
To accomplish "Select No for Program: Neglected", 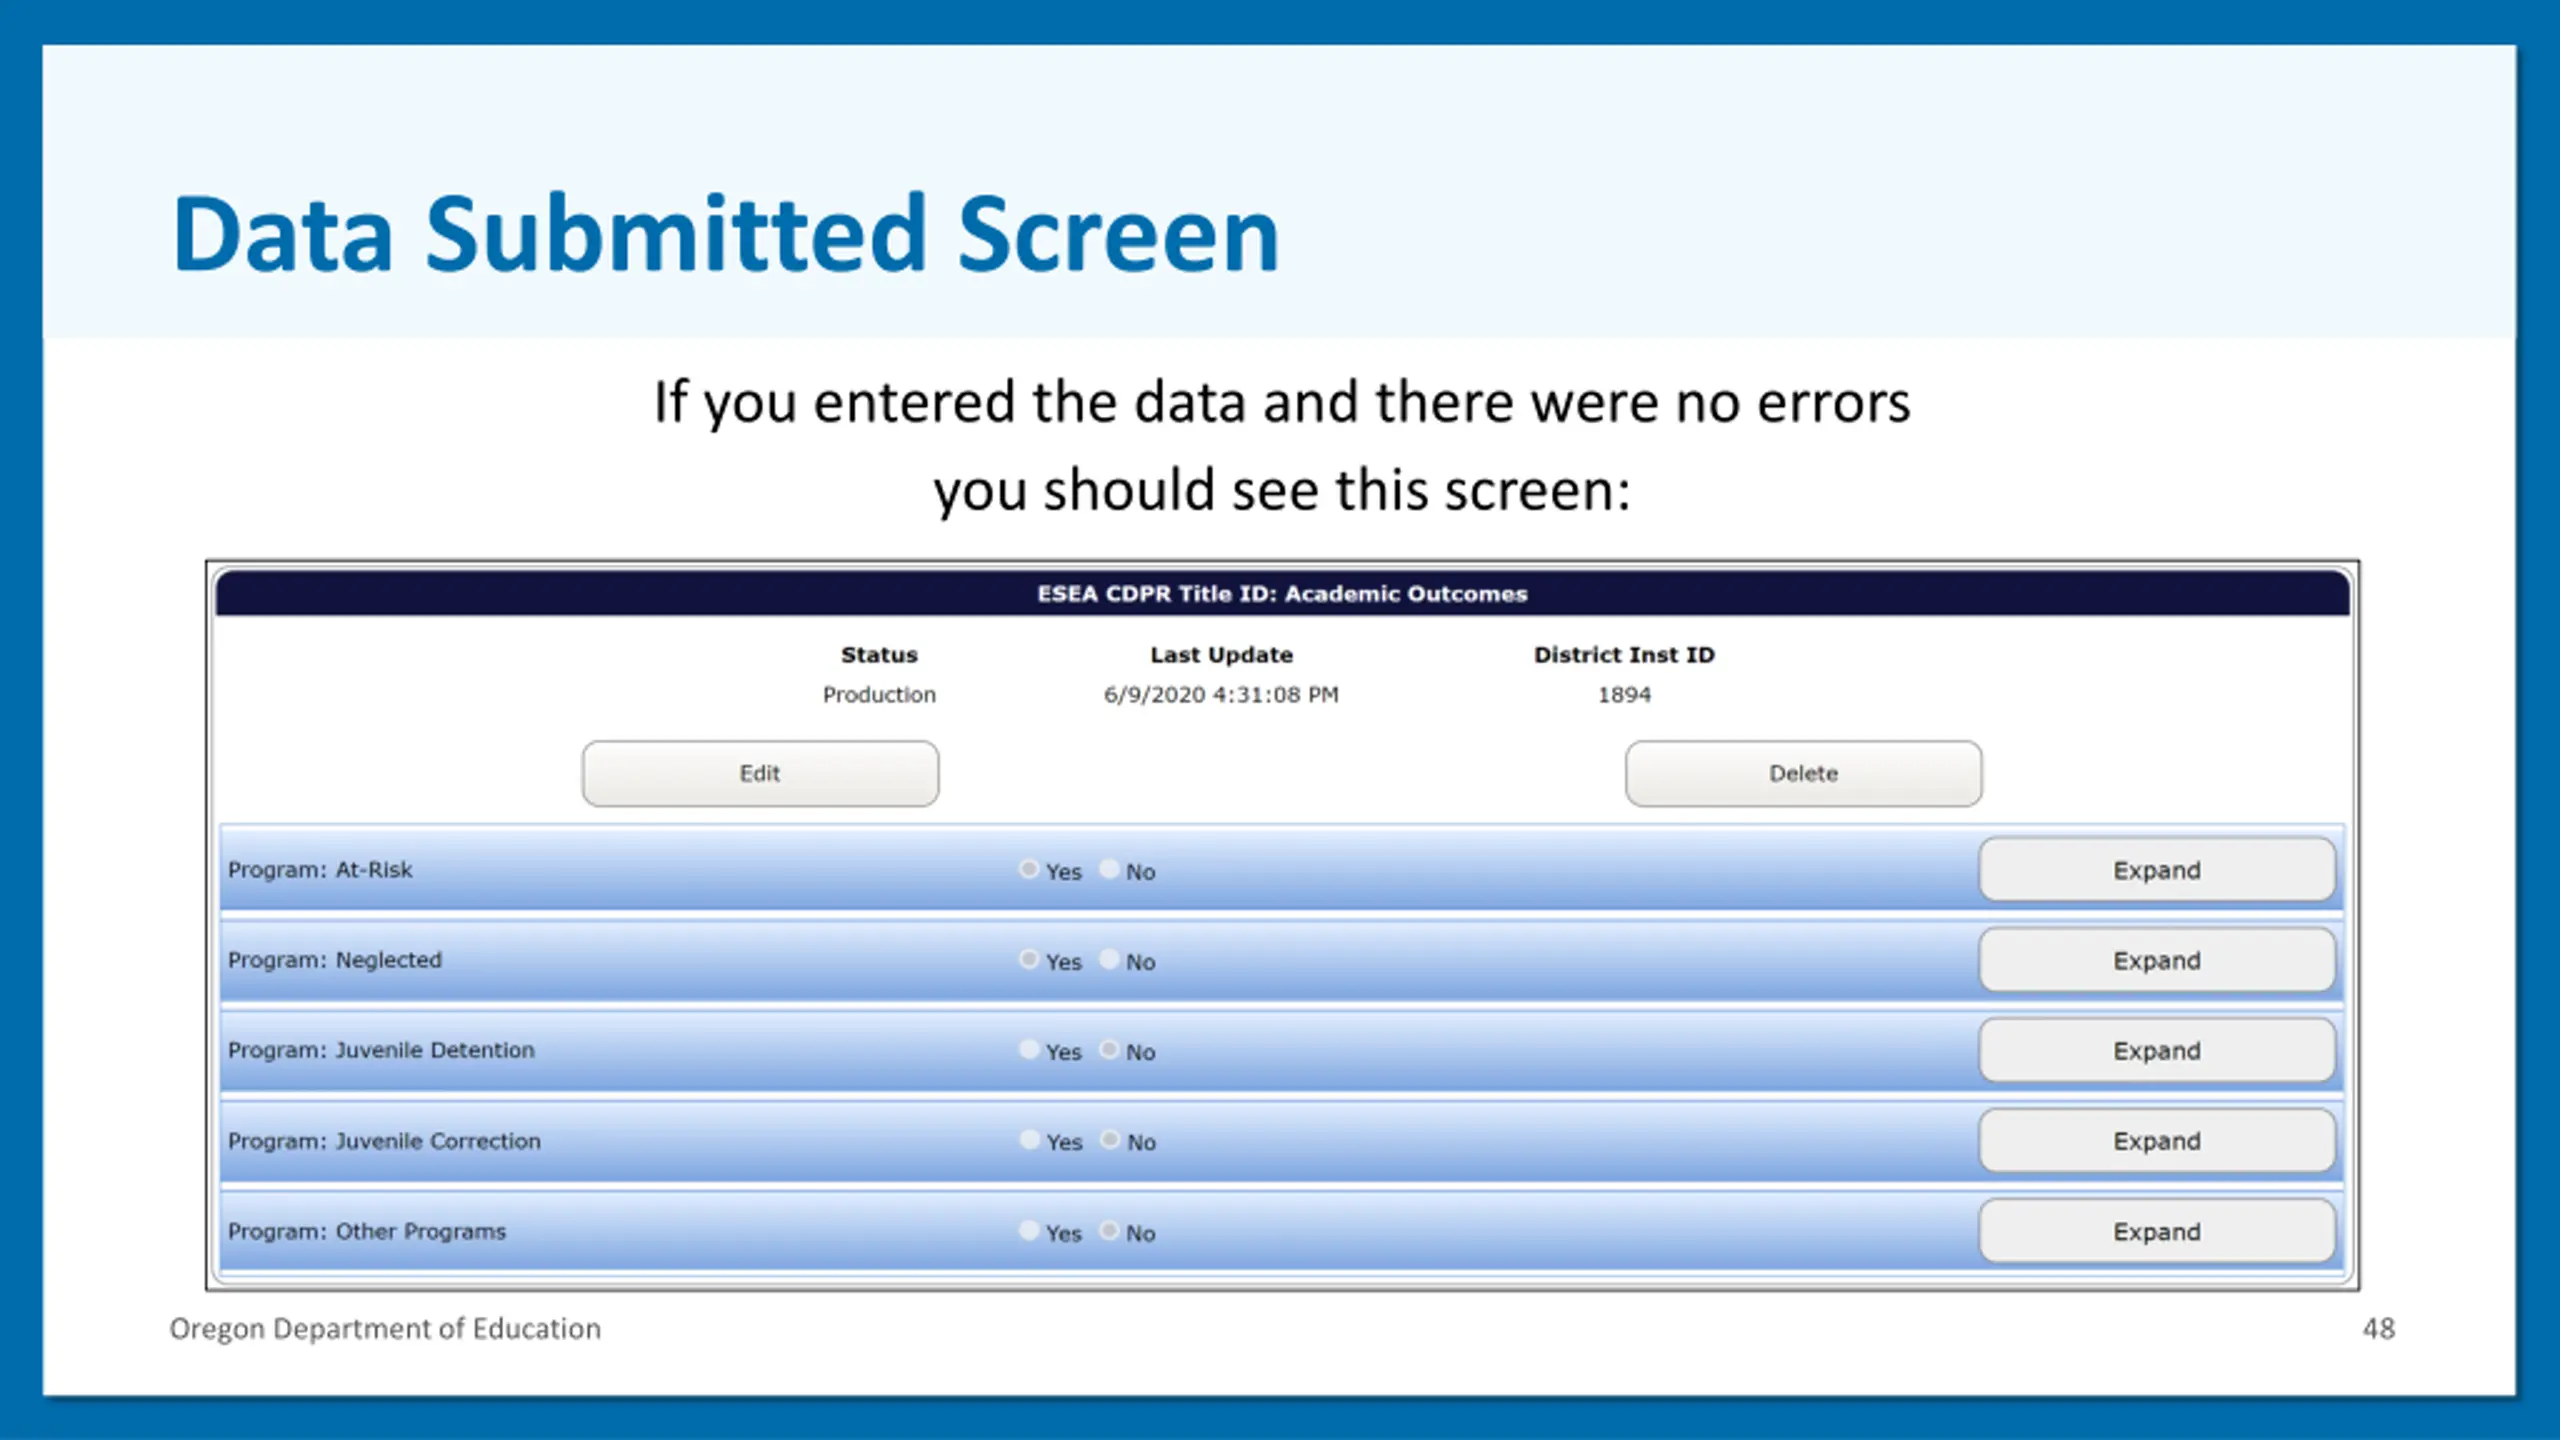I will 1109,959.
